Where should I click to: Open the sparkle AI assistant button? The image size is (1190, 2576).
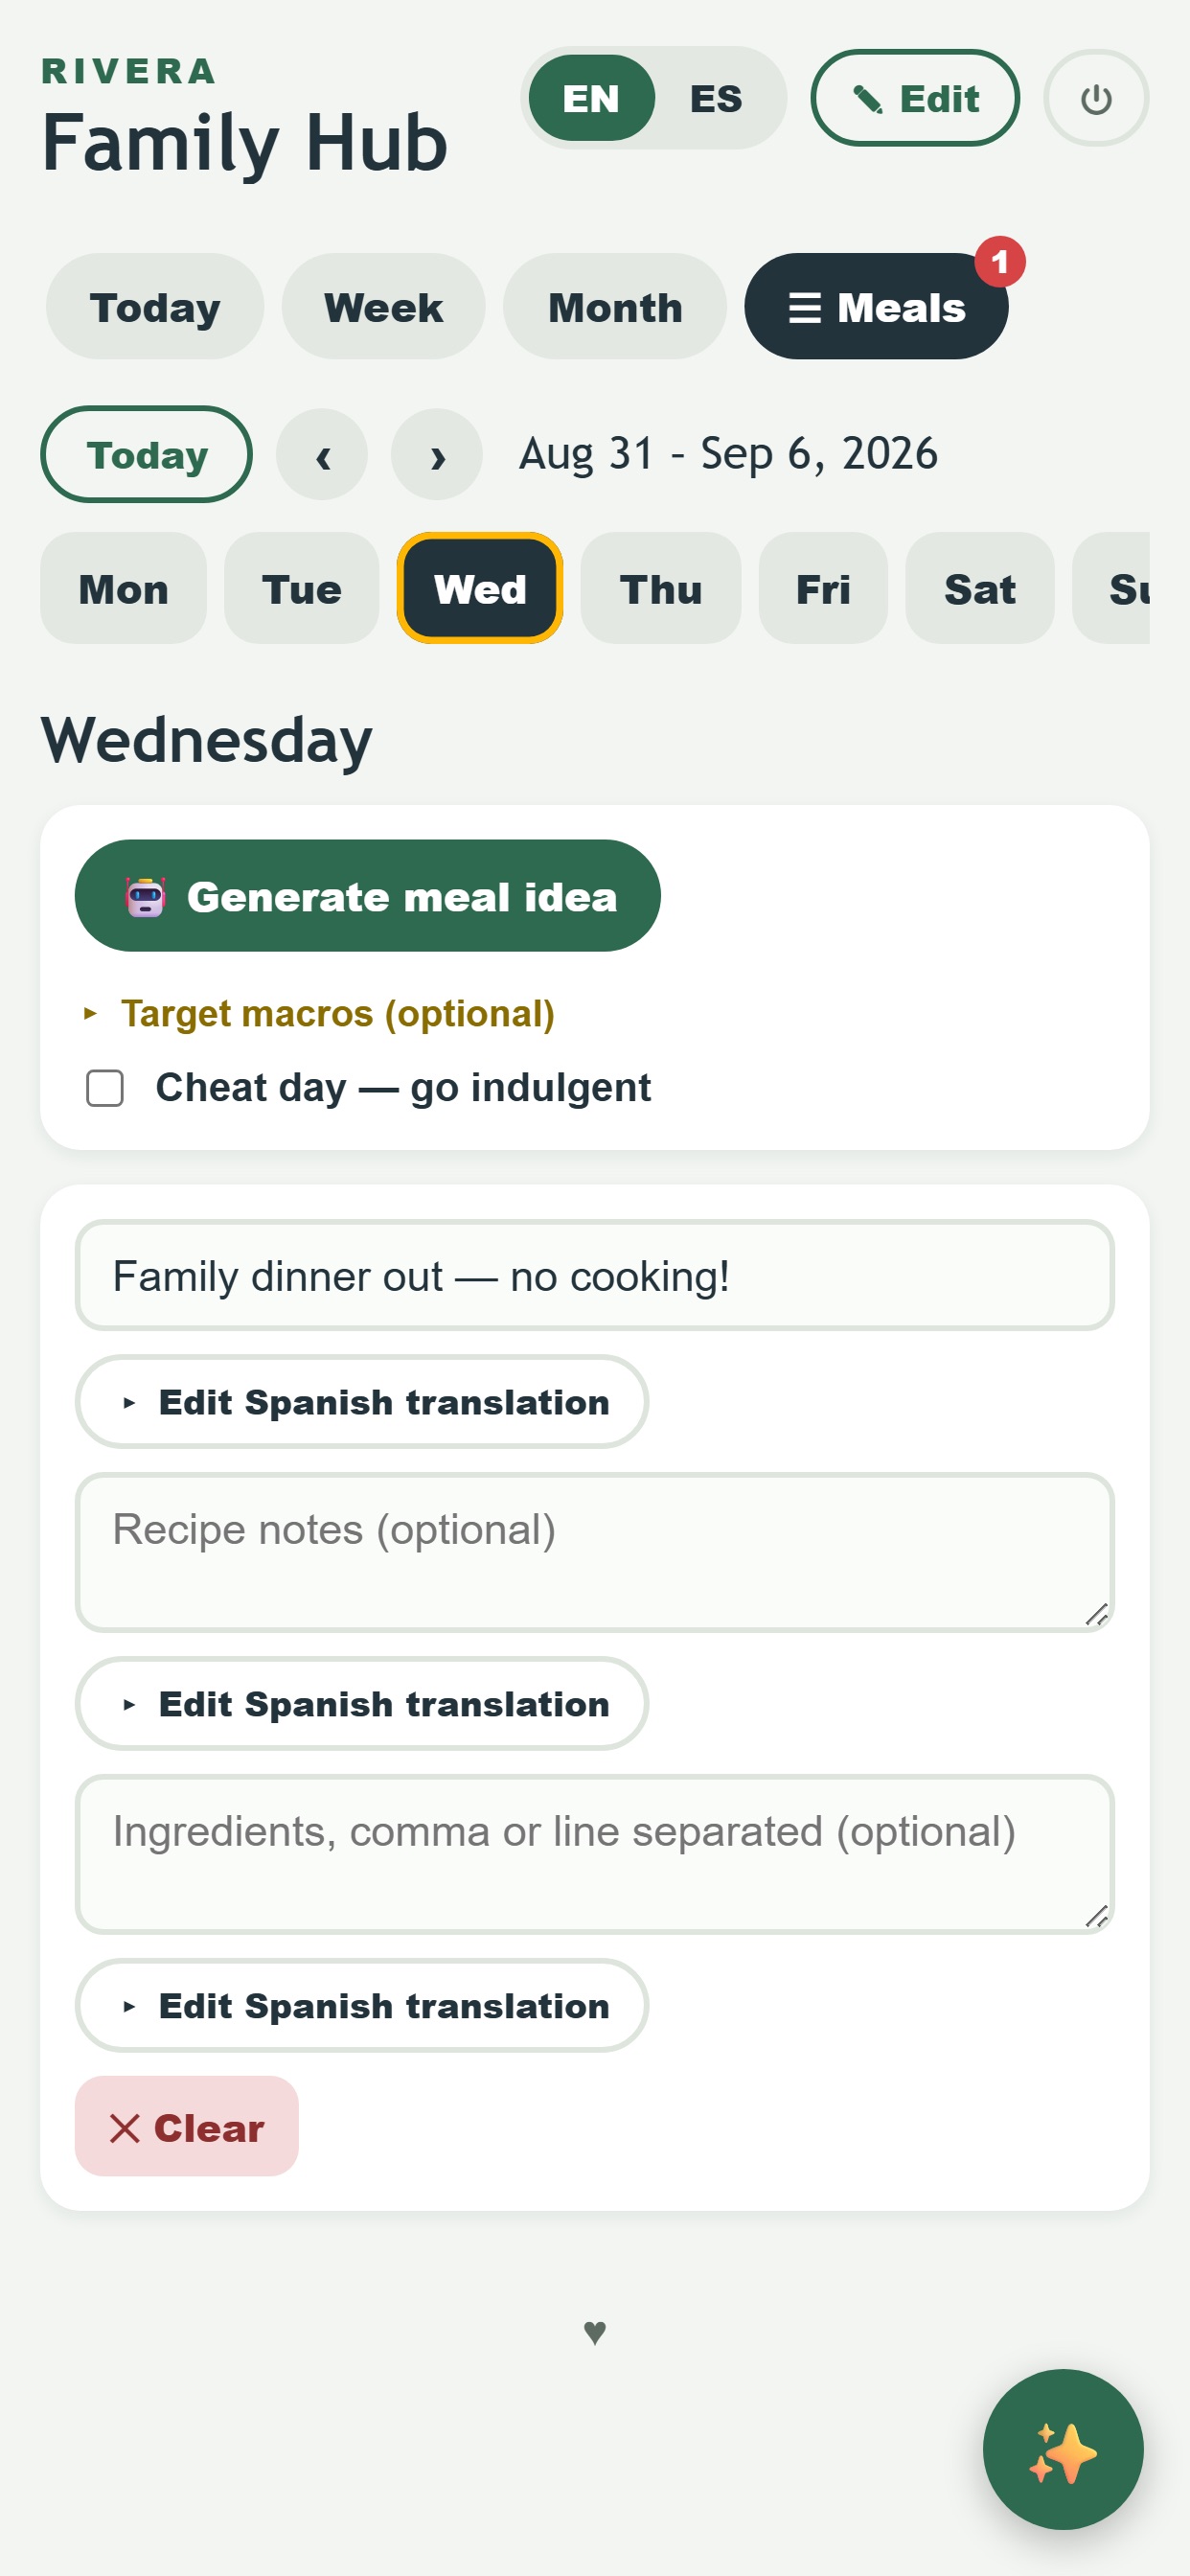1062,2448
